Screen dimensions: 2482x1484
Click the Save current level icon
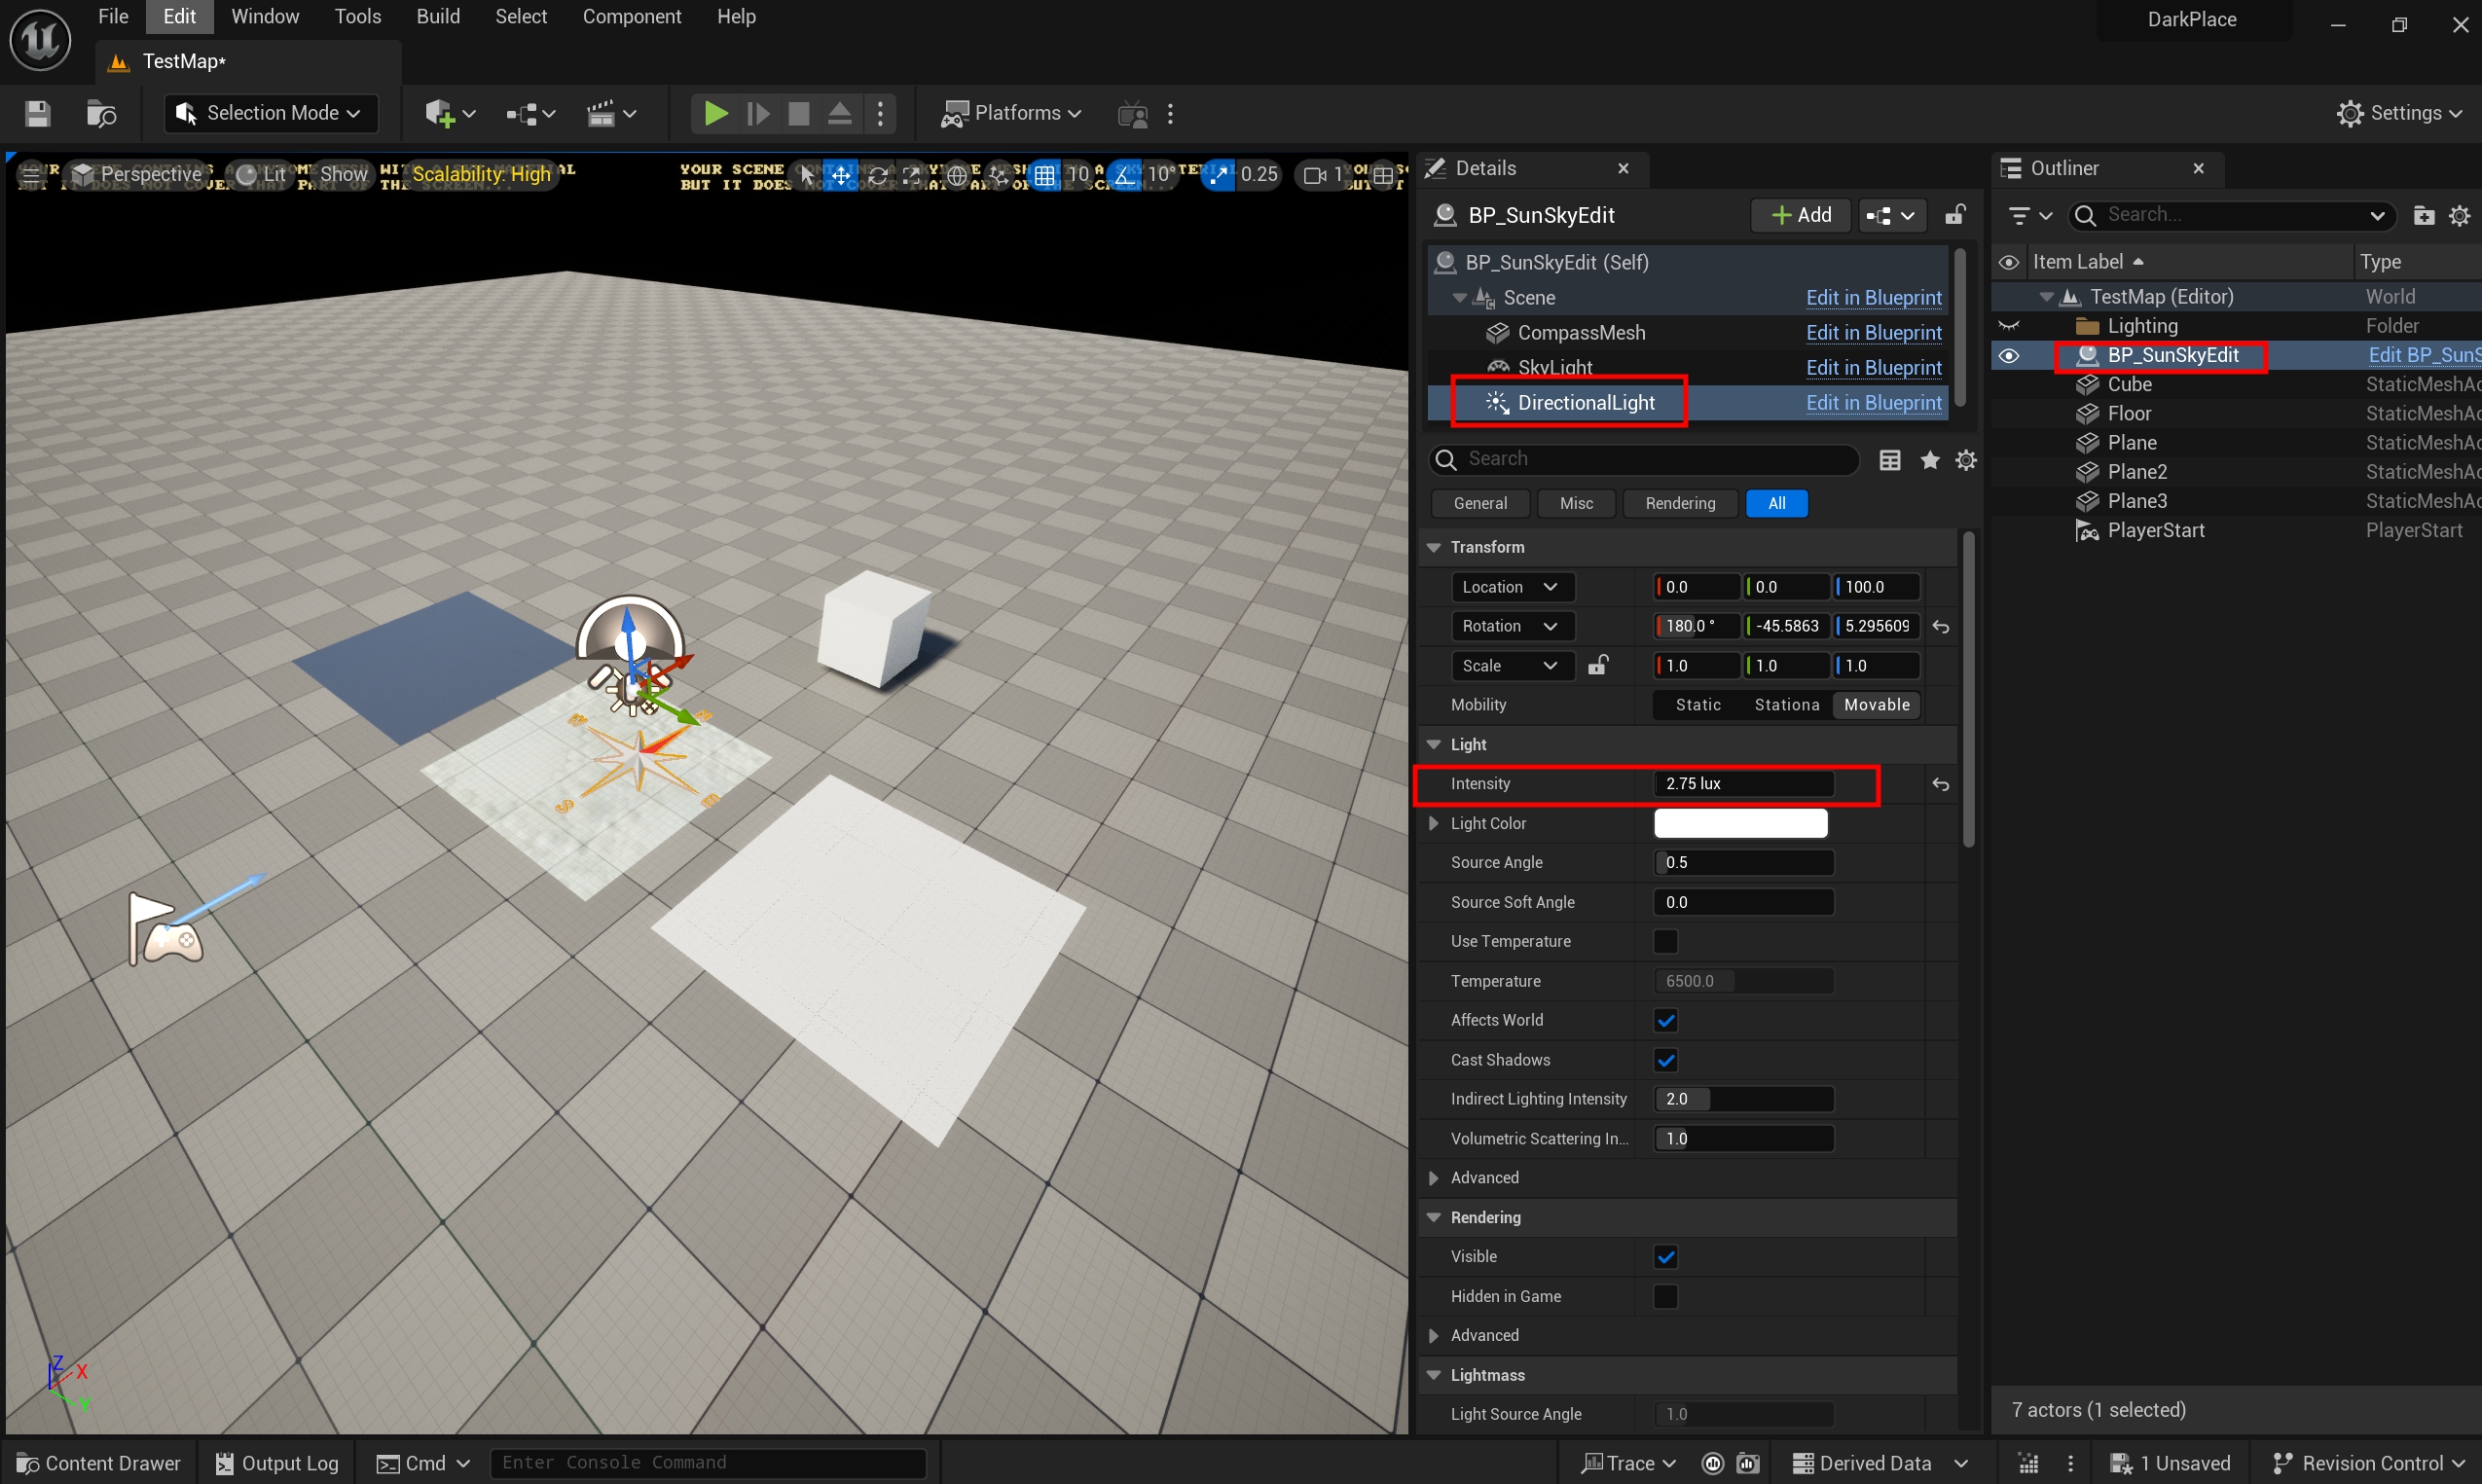click(x=37, y=114)
